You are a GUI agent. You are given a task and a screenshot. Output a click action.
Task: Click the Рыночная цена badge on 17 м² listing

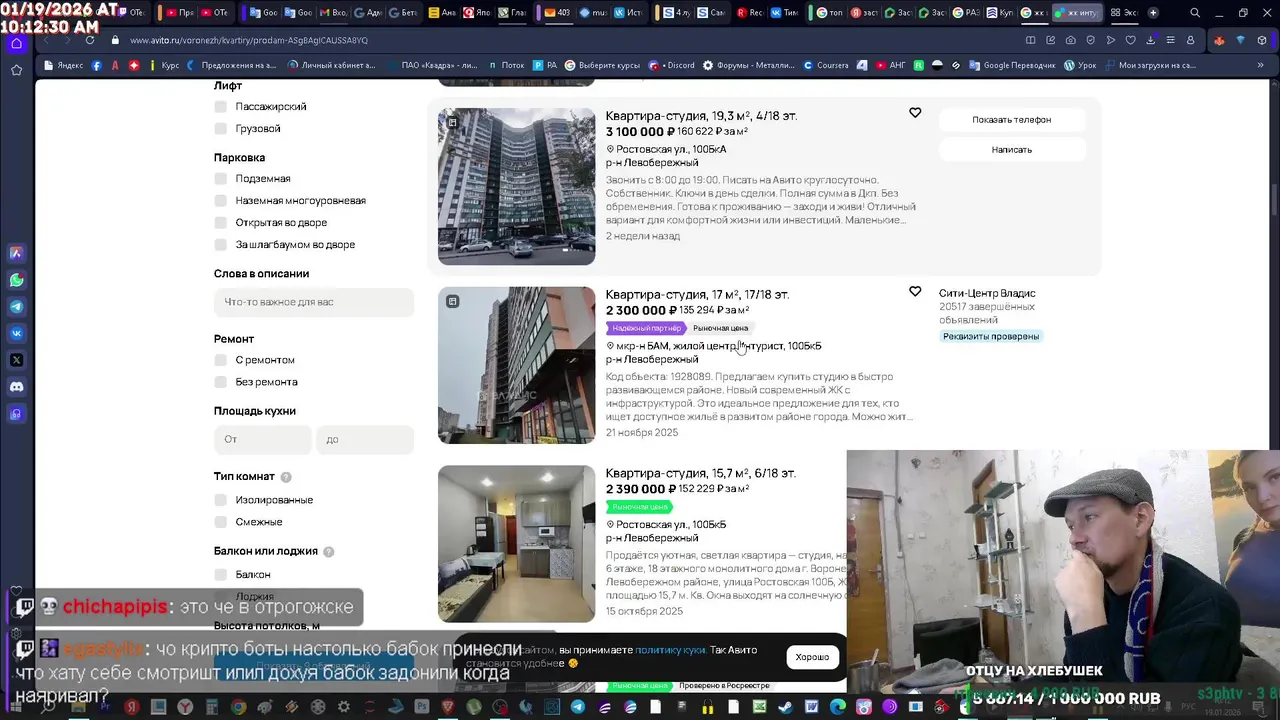(720, 328)
